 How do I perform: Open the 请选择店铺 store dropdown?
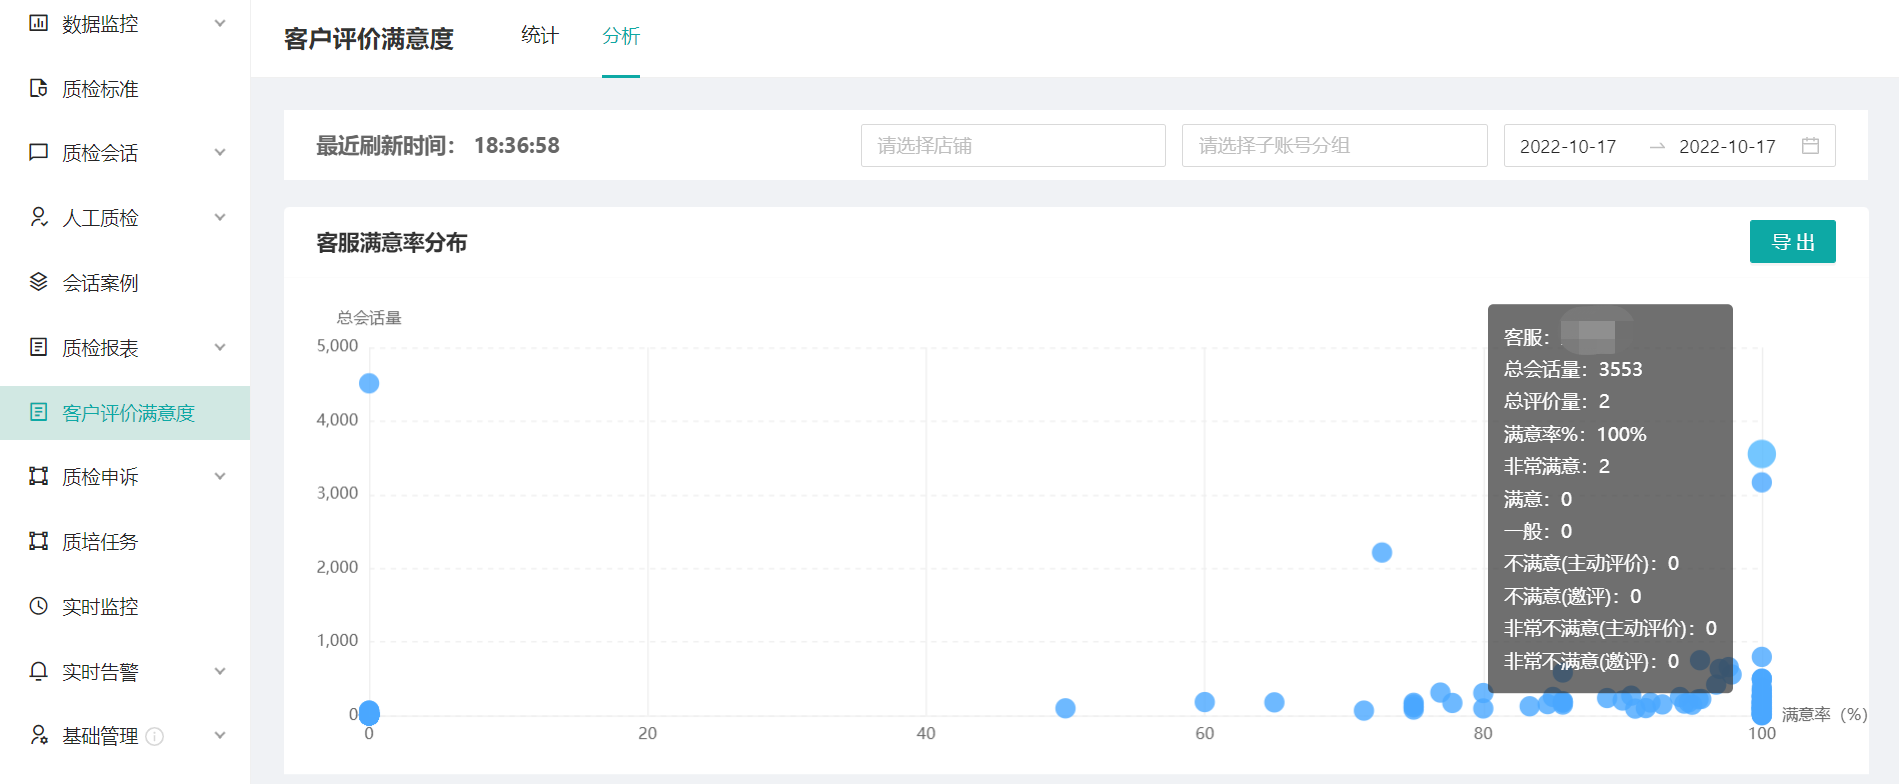point(1013,146)
